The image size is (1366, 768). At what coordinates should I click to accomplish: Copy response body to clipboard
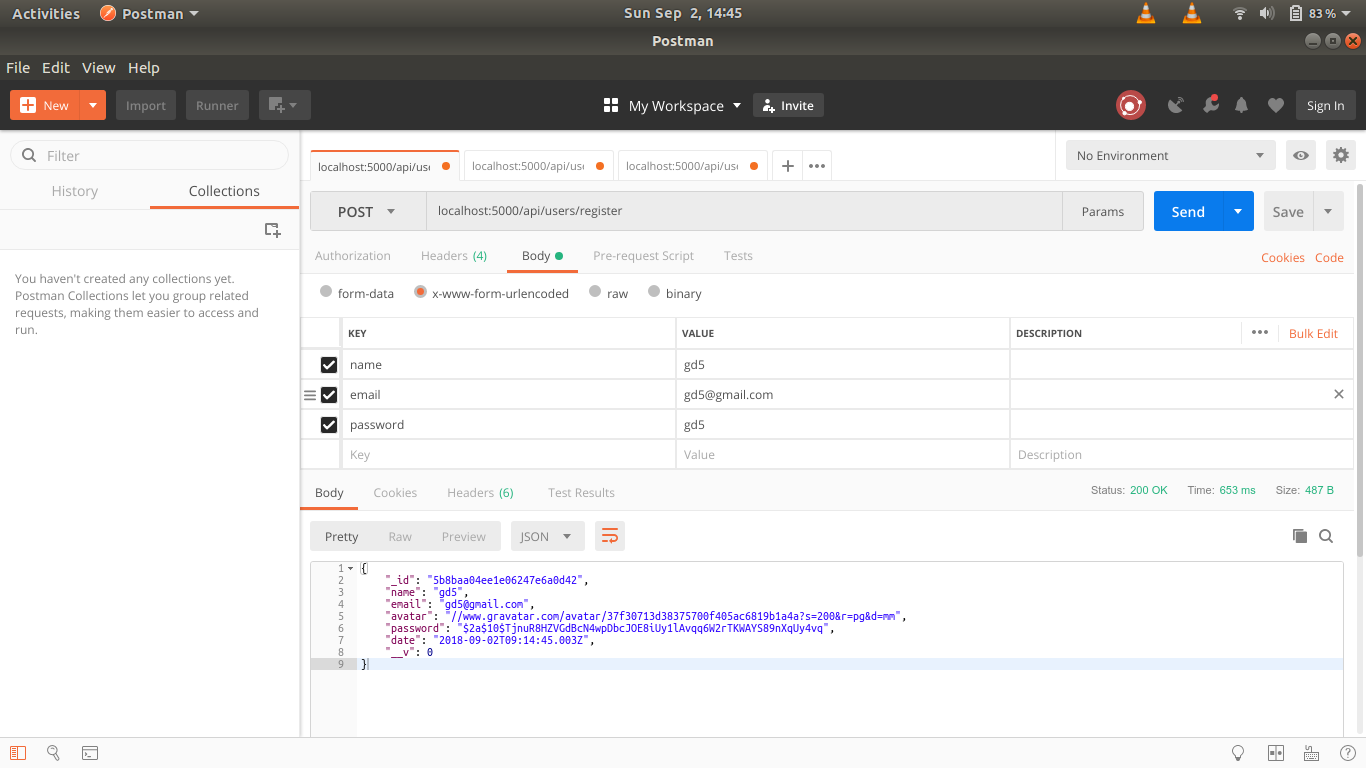tap(1300, 536)
